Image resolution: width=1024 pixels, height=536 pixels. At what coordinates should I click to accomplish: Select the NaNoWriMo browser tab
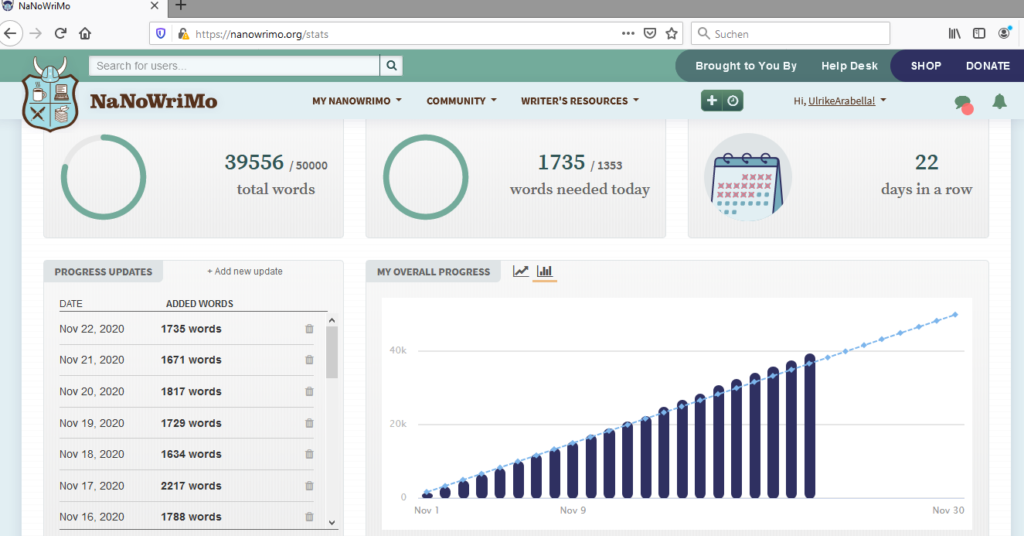pyautogui.click(x=82, y=7)
